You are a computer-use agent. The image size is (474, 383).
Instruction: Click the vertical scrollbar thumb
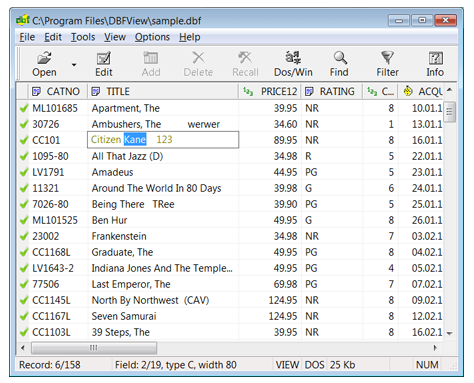point(450,112)
